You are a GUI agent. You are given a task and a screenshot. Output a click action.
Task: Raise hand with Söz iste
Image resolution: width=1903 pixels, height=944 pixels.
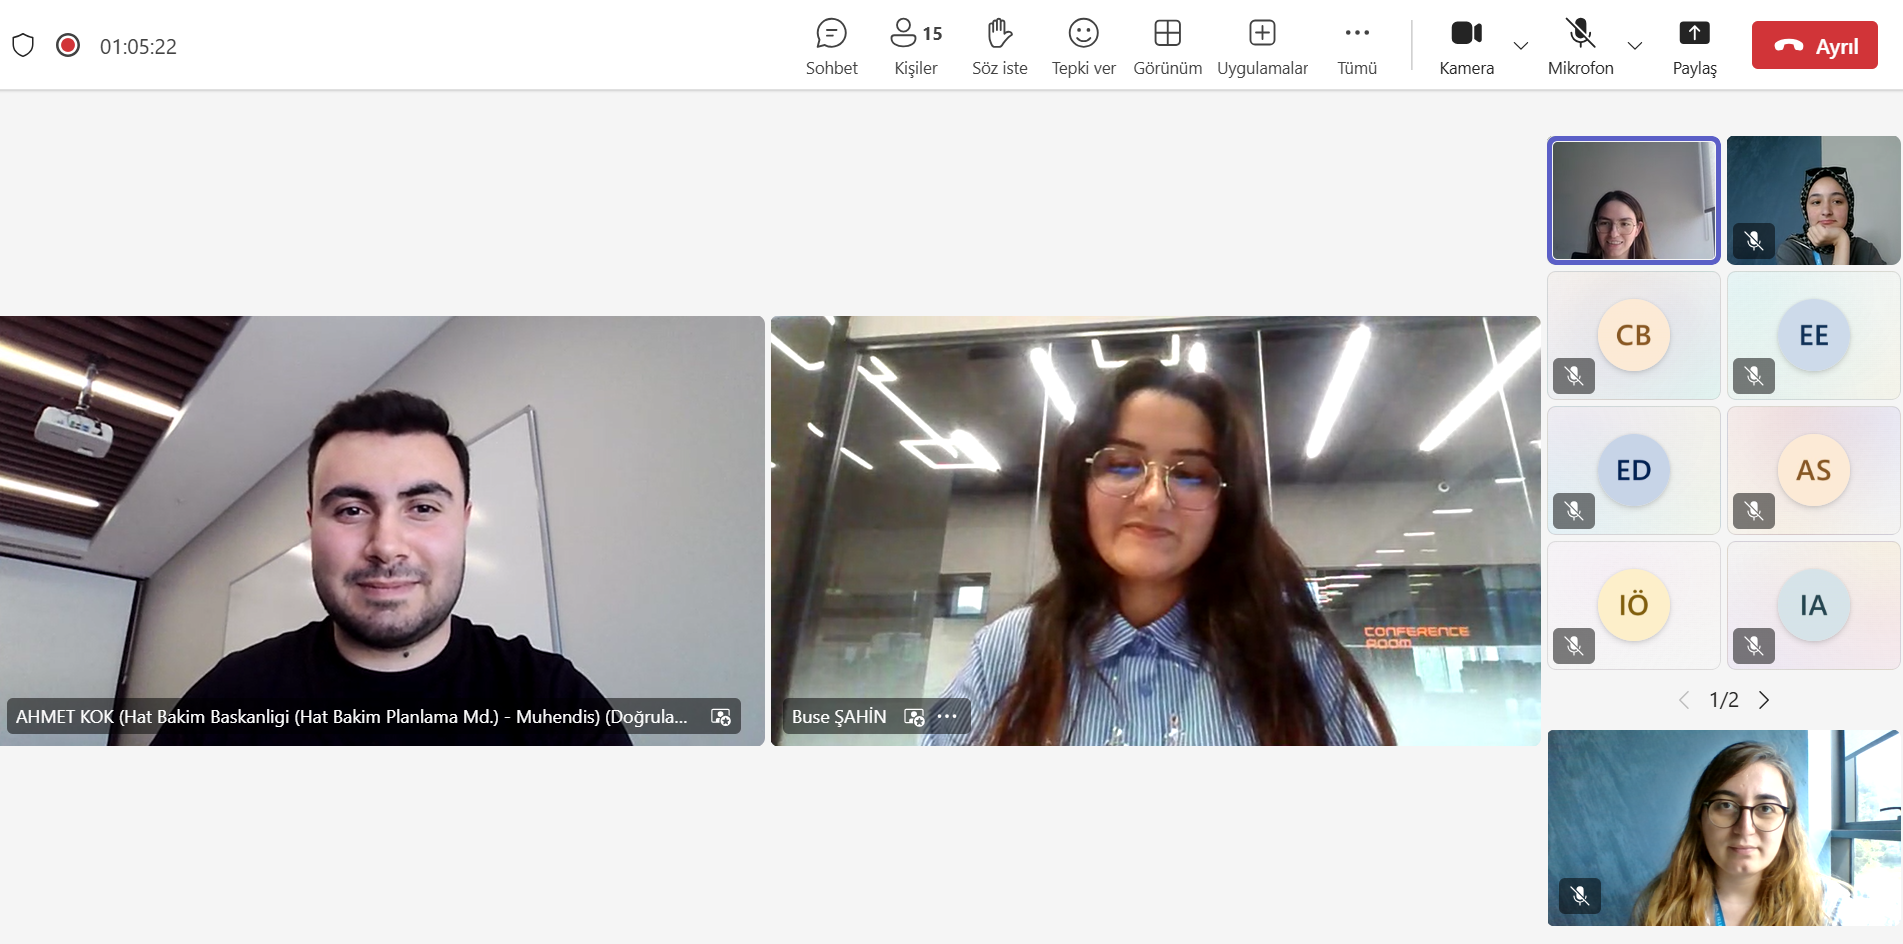[999, 46]
